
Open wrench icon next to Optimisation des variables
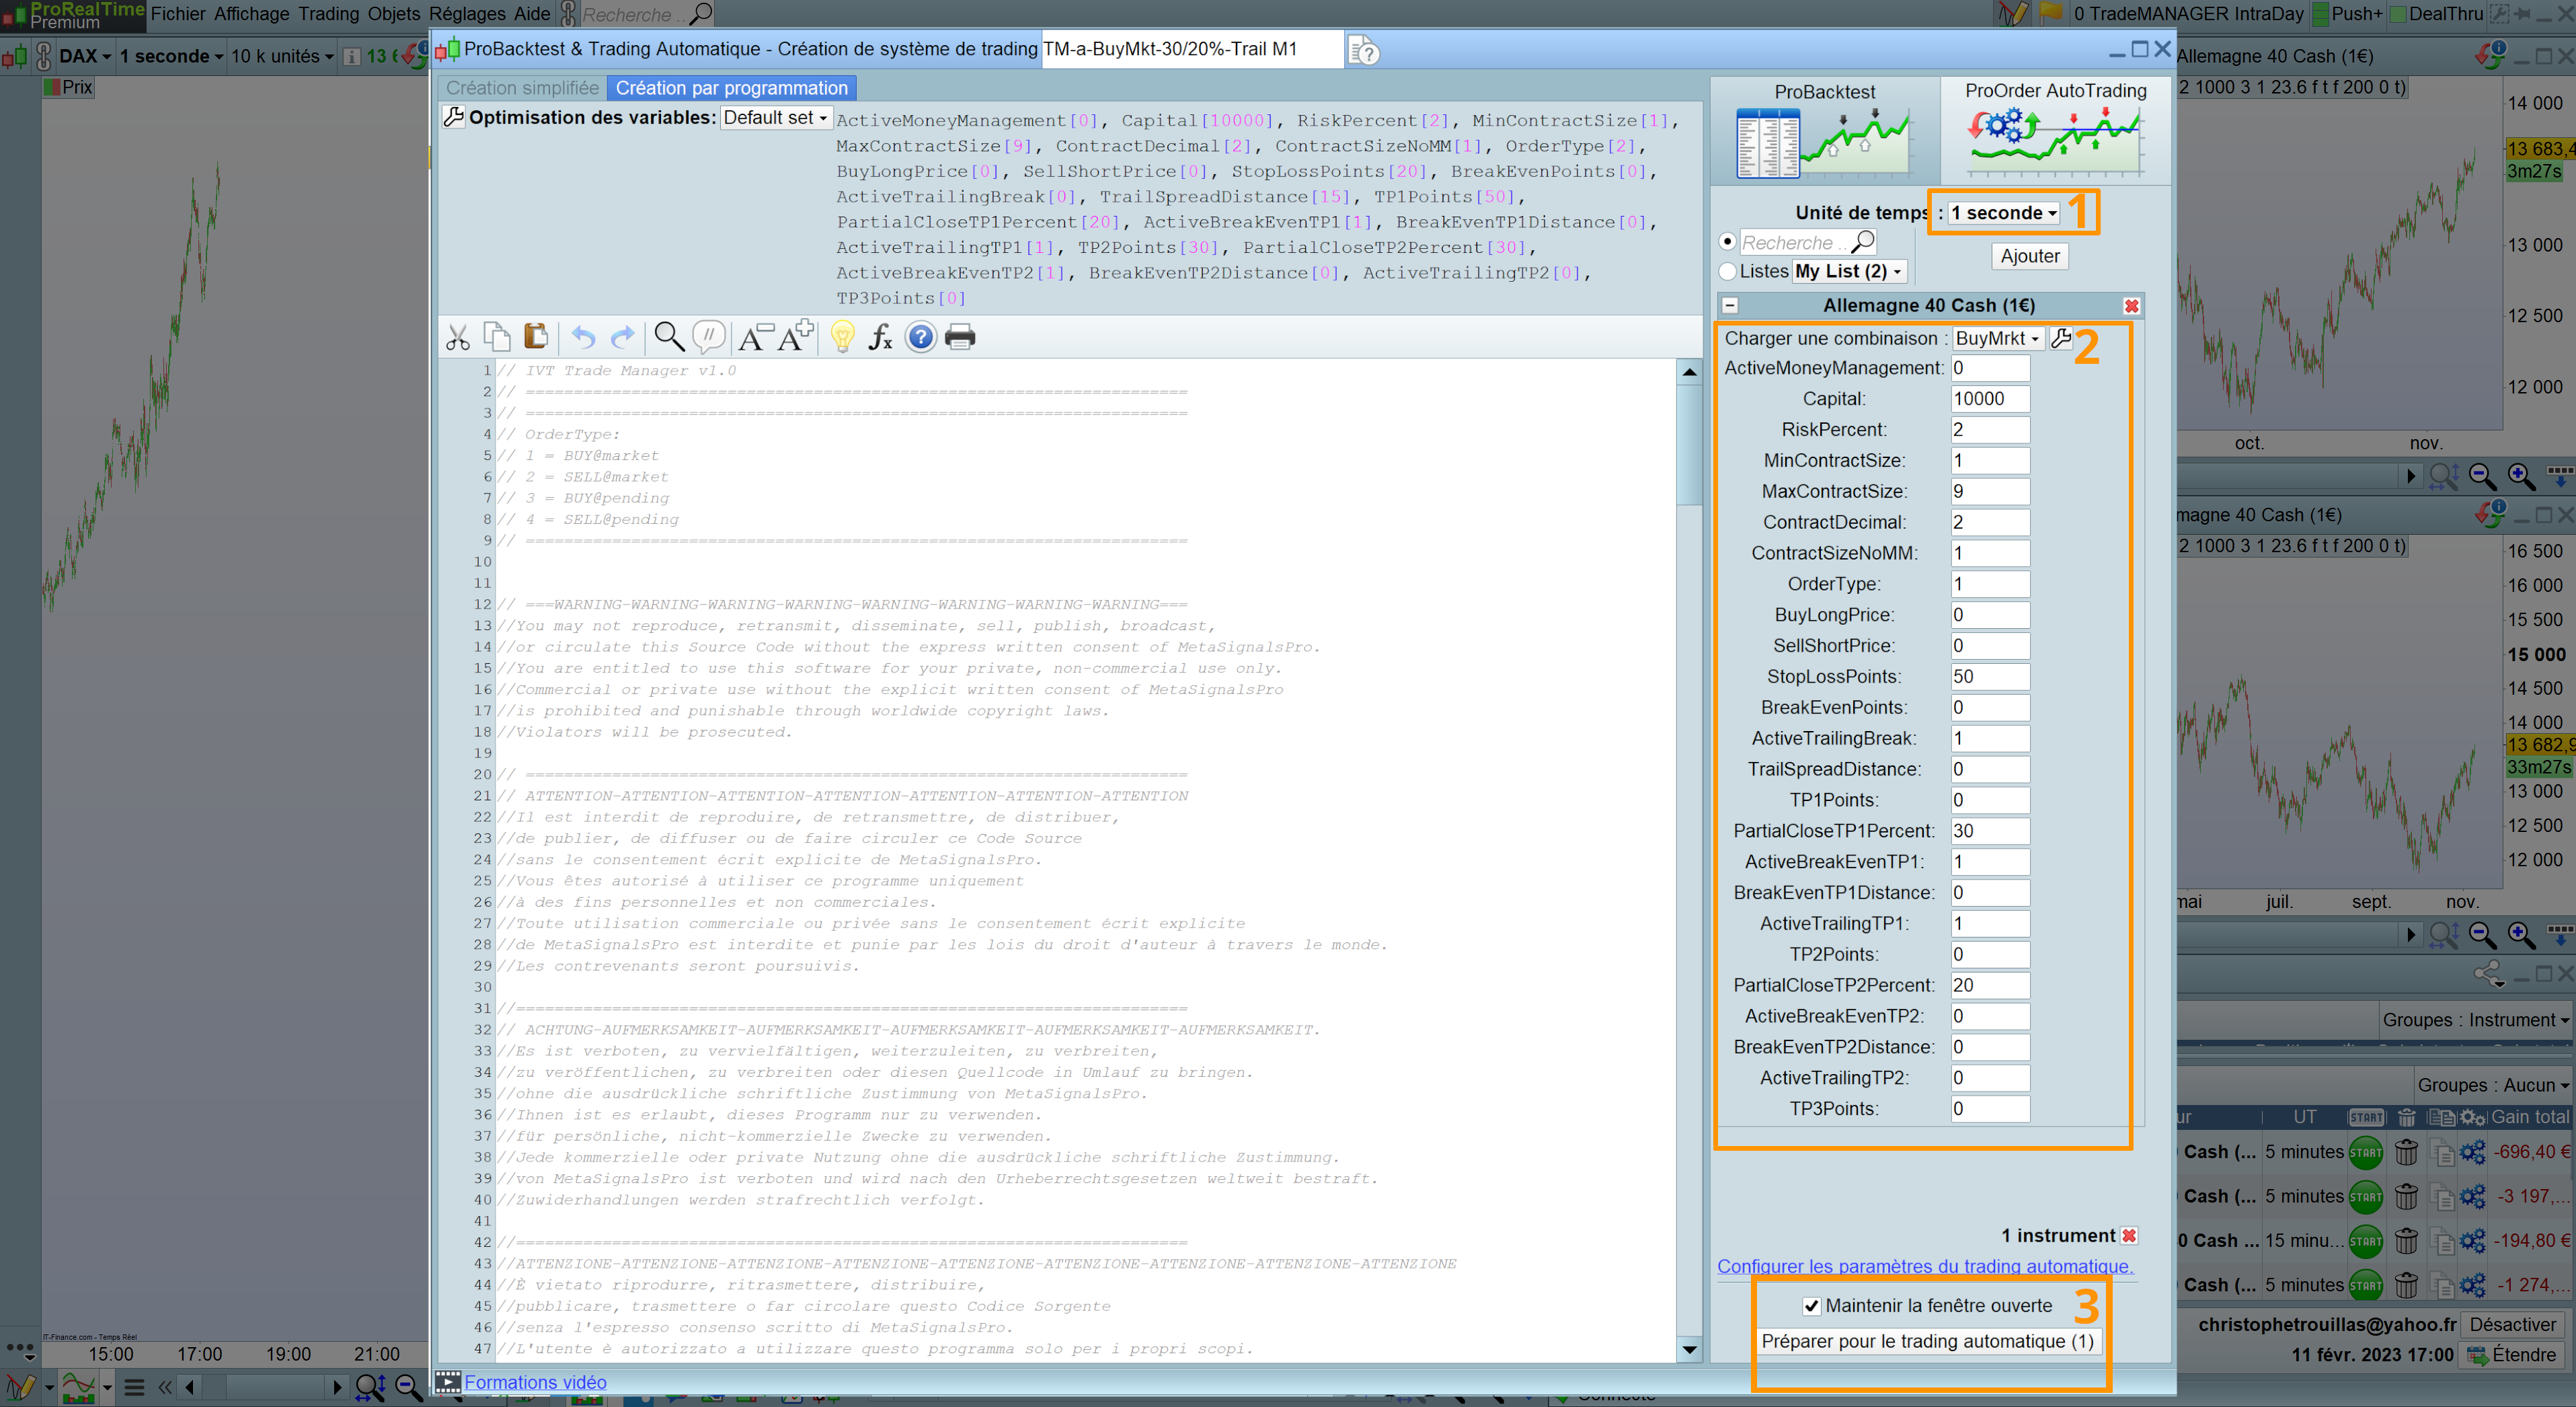pos(453,117)
